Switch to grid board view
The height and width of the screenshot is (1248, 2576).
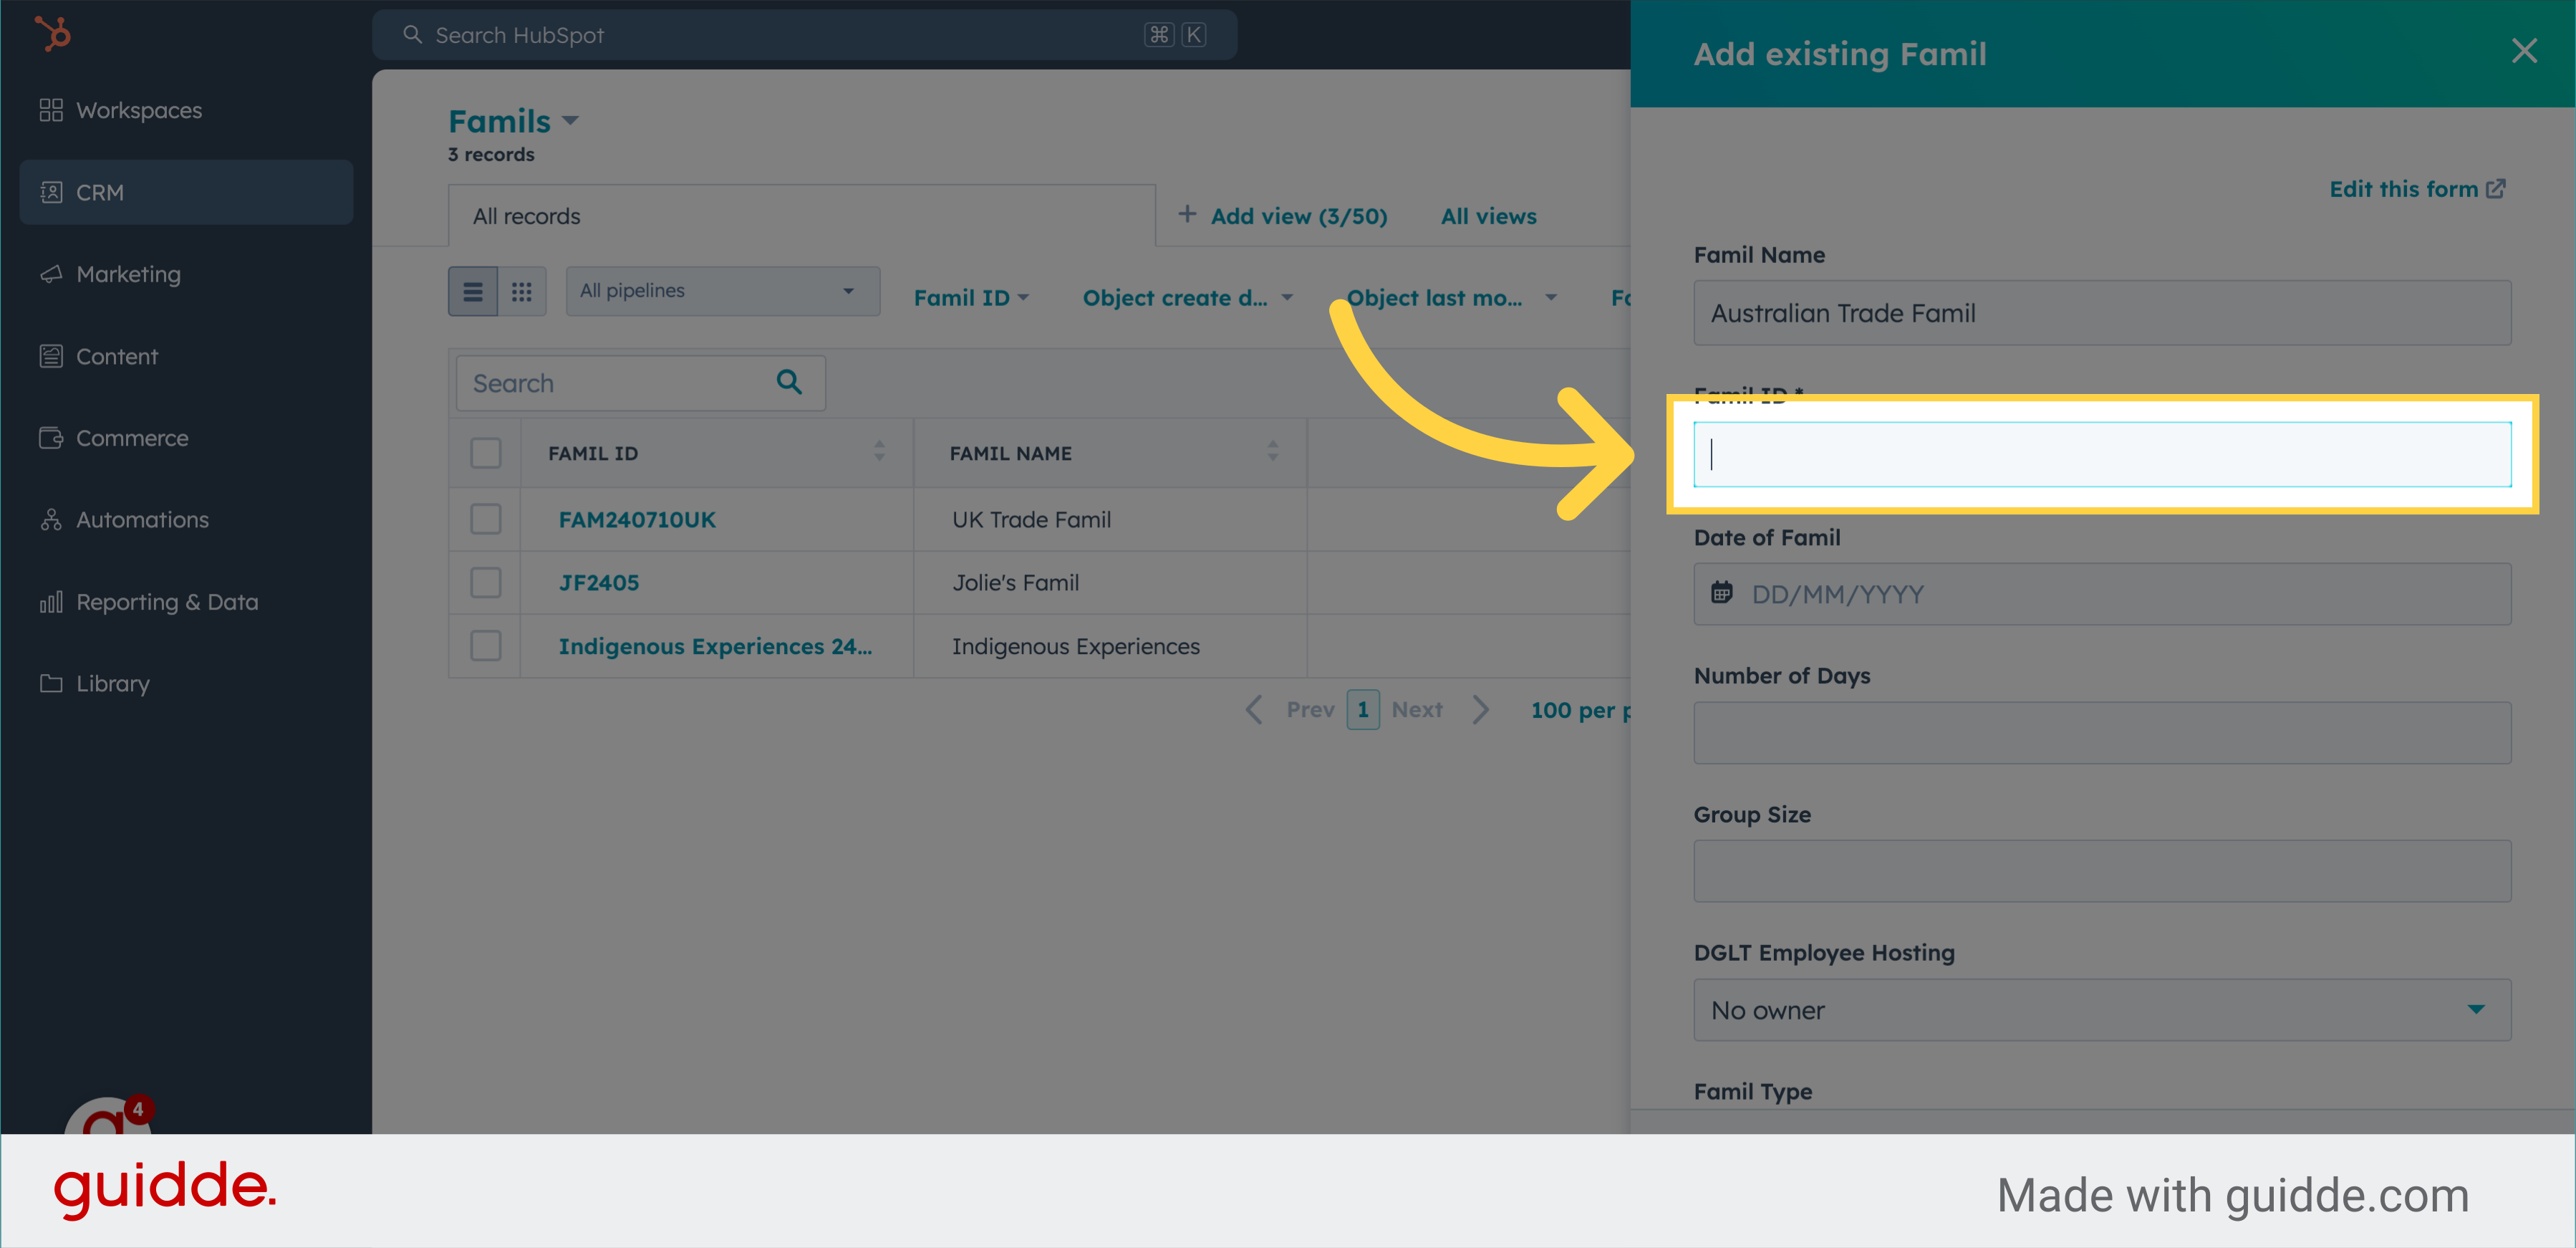[x=521, y=292]
